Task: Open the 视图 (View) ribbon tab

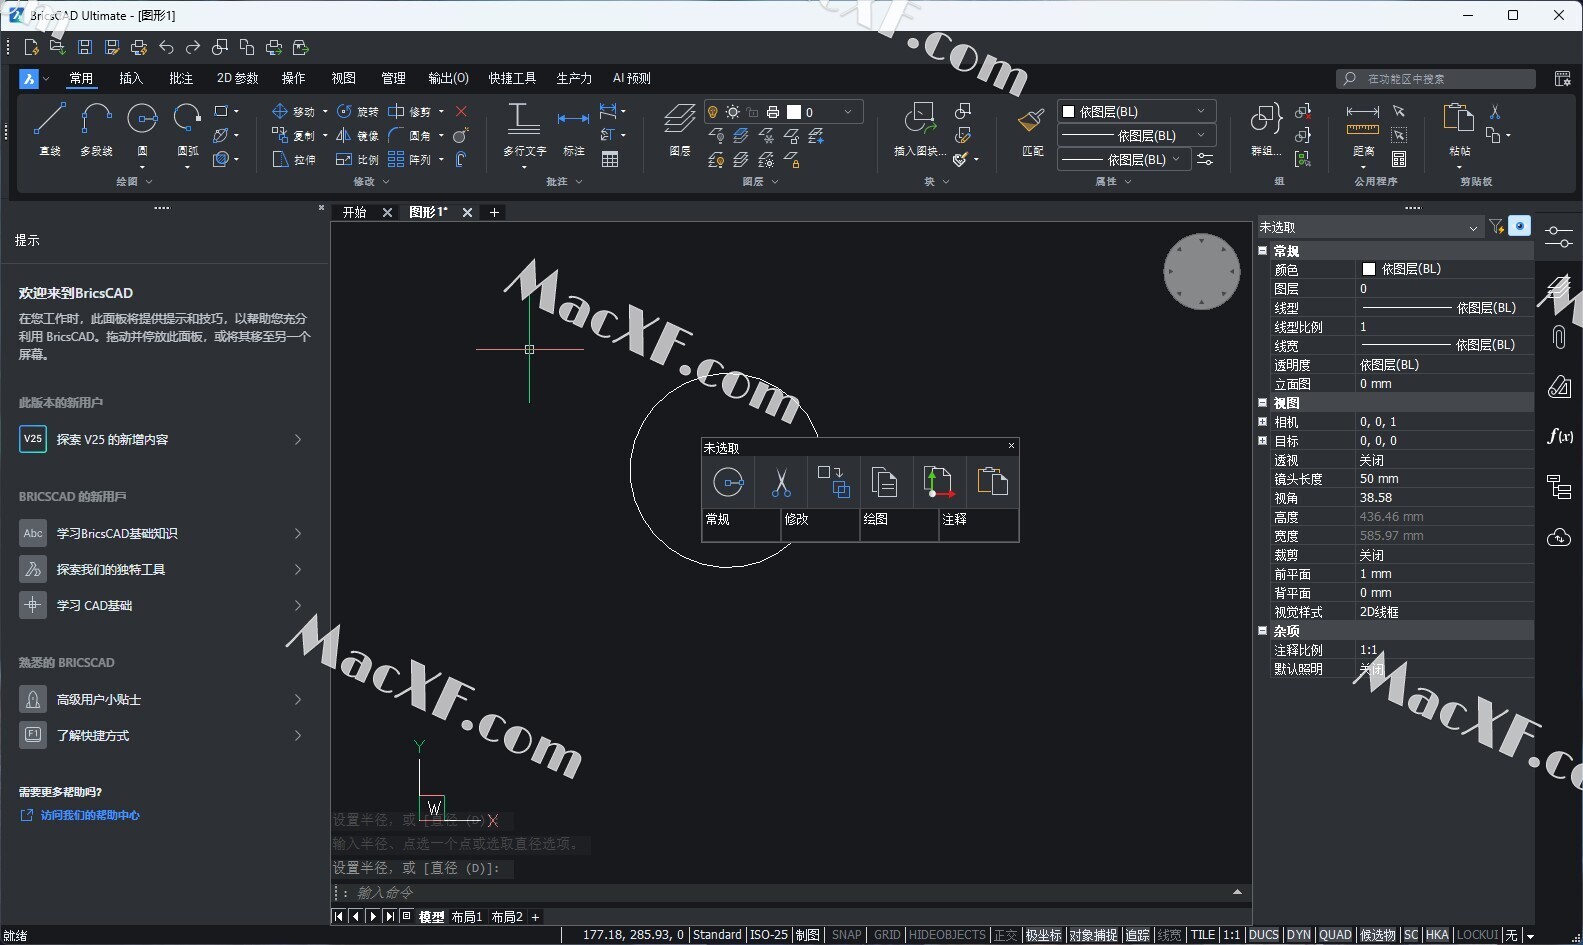Action: [x=343, y=78]
